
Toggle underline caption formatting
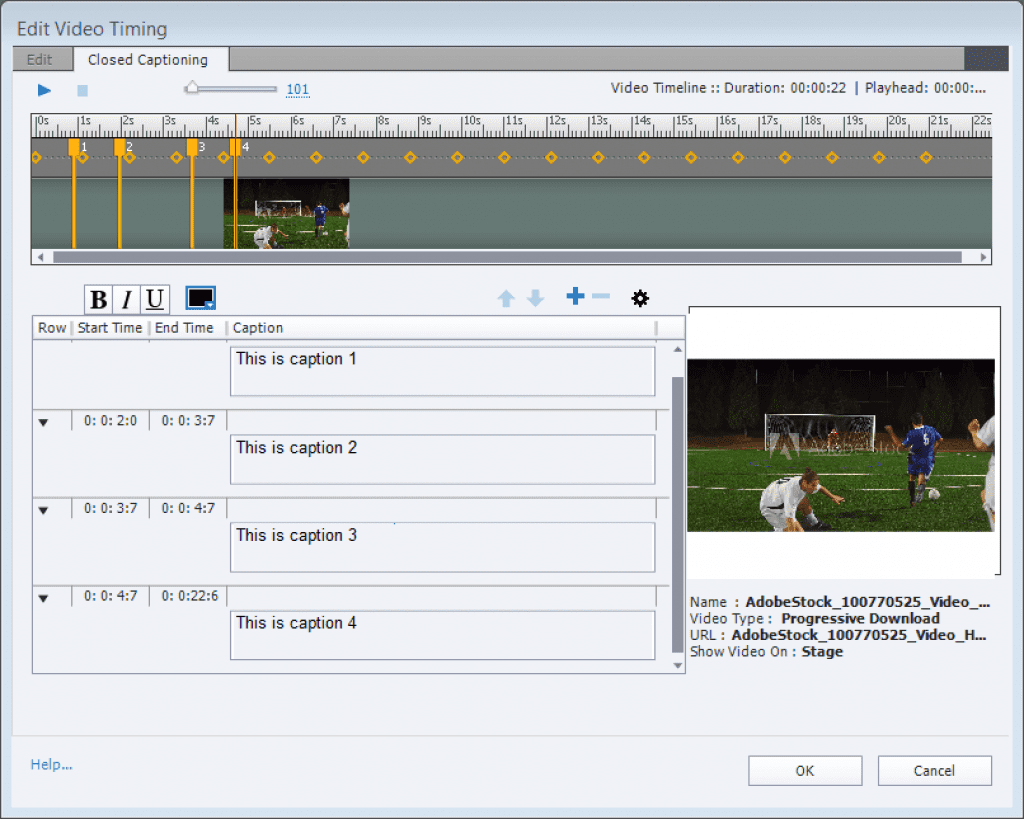tap(155, 300)
